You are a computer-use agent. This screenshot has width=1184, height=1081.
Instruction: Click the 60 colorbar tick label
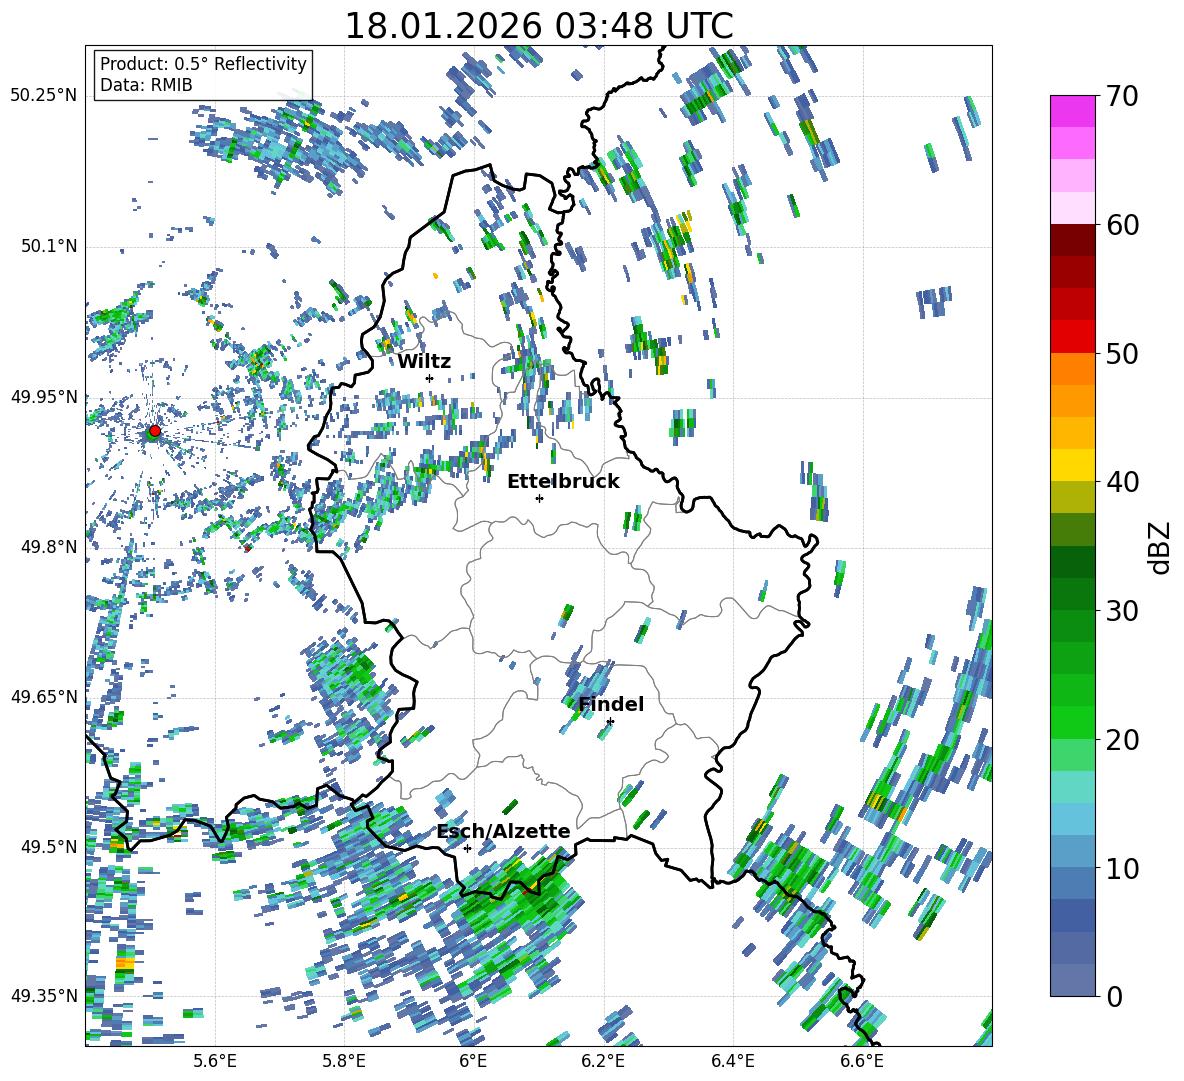1121,225
